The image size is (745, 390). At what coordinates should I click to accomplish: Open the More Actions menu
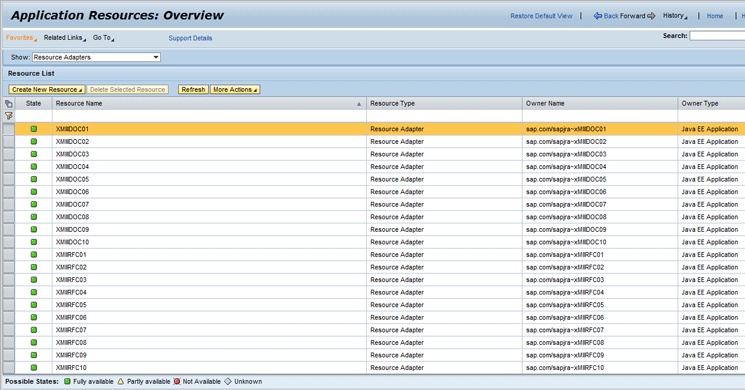[235, 89]
